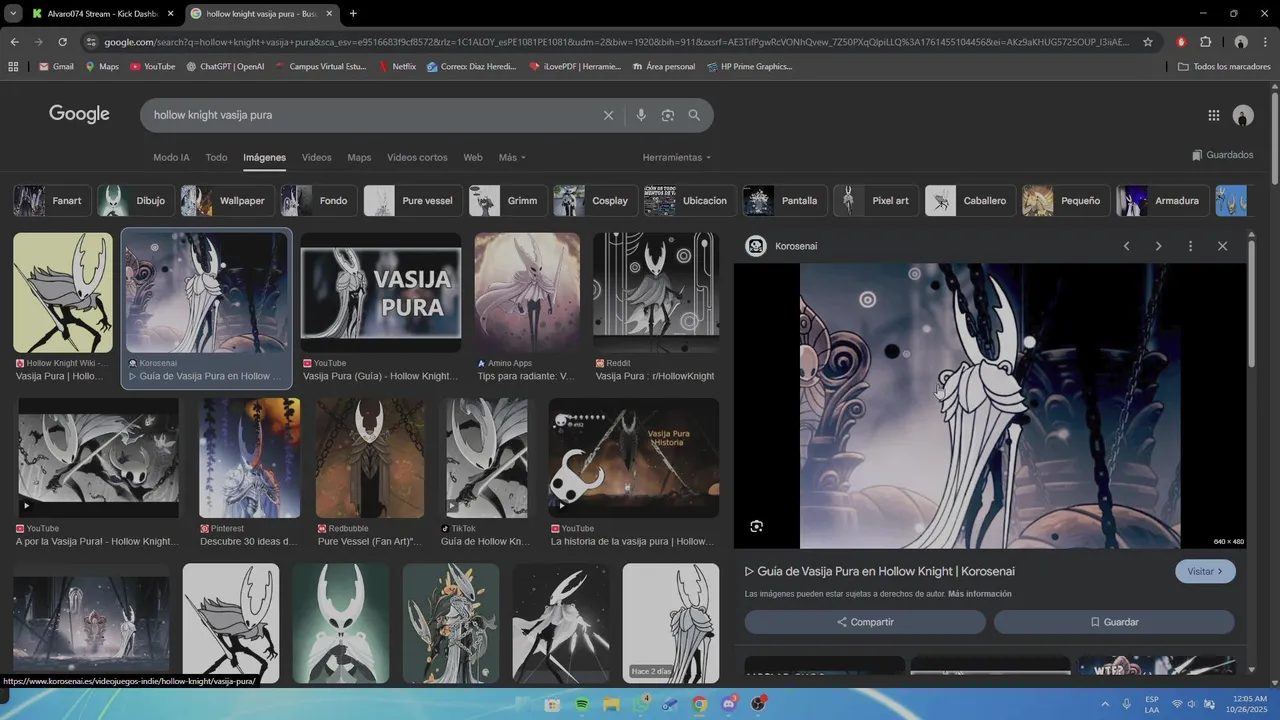This screenshot has width=1280, height=720.
Task: Open the VASIJA PURA YouTube thumbnail
Action: coord(381,292)
